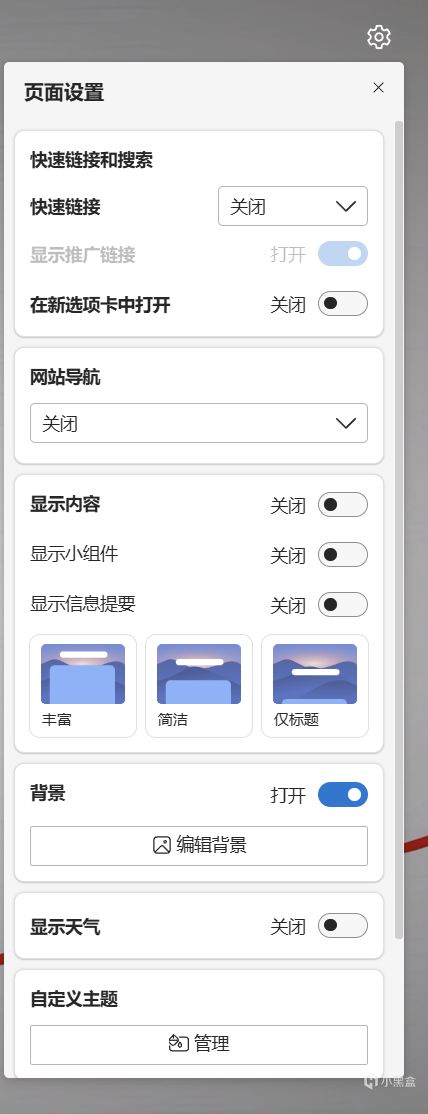Click the 管理 custom theme button

click(x=198, y=1044)
